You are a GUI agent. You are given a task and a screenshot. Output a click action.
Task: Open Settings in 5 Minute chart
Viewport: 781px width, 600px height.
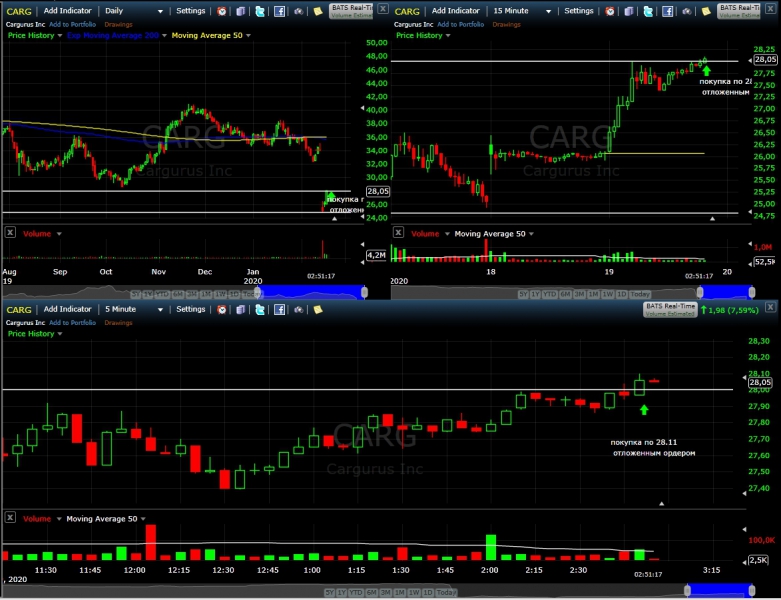[x=190, y=309]
